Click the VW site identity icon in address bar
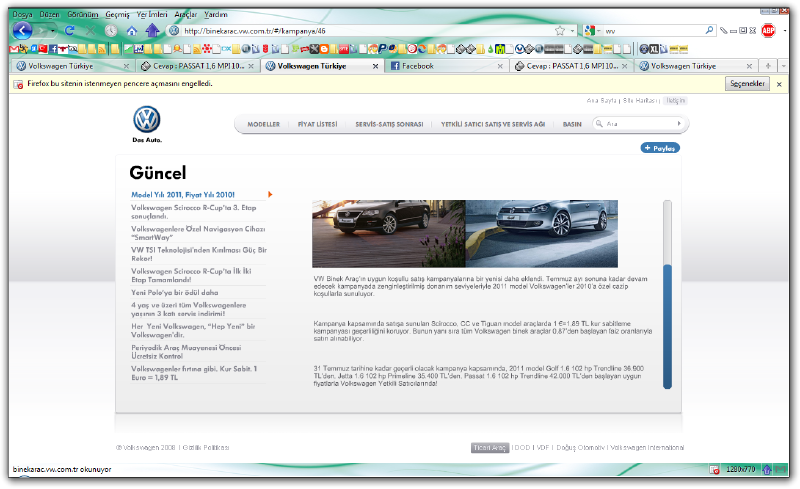800x489 pixels. pyautogui.click(x=174, y=31)
